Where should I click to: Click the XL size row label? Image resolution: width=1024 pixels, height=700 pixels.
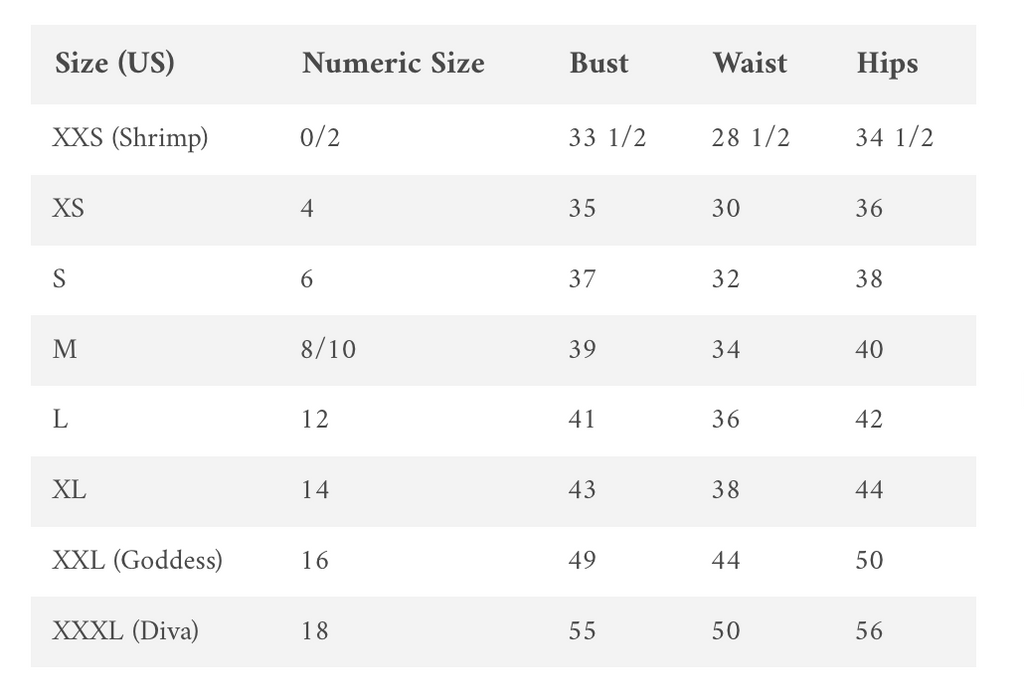coord(69,491)
